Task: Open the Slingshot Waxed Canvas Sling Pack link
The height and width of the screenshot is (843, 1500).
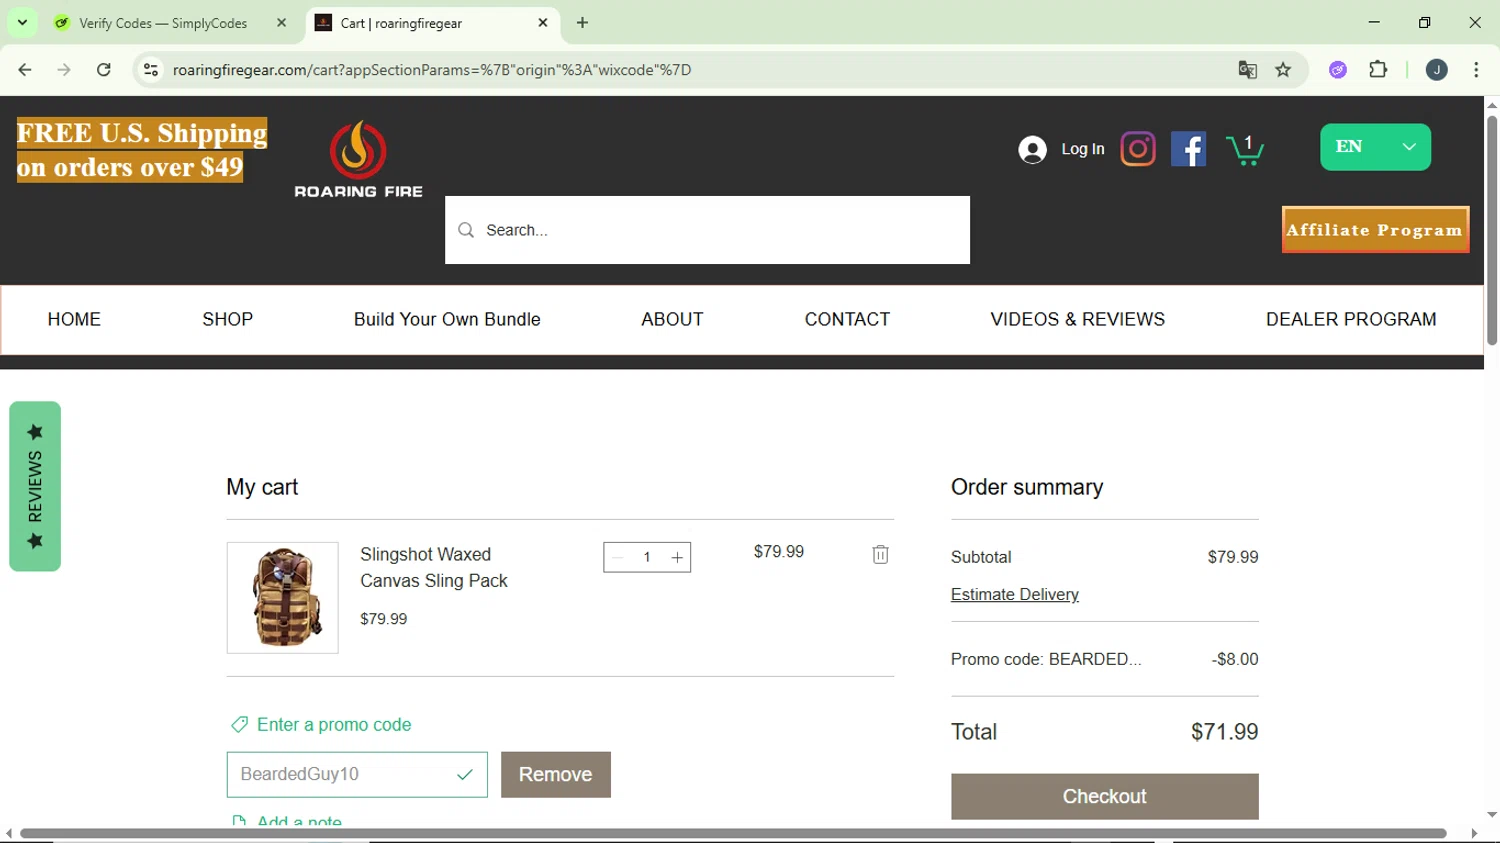Action: point(434,568)
